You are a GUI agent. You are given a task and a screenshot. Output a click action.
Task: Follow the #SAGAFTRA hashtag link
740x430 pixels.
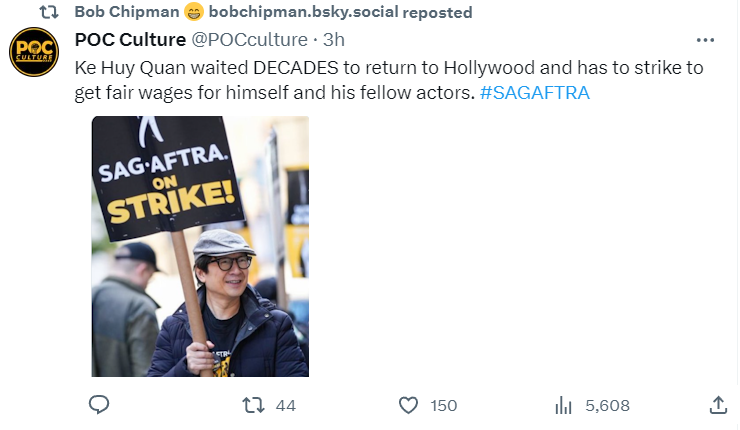pyautogui.click(x=534, y=93)
